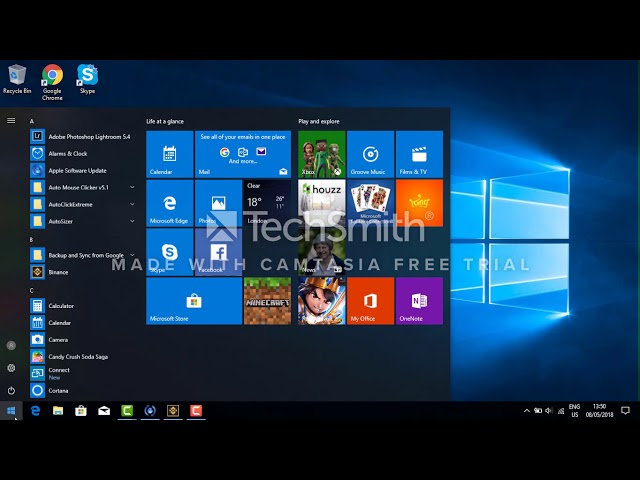The image size is (640, 480).
Task: Open Microsoft Store from the taskbar
Action: (81, 411)
